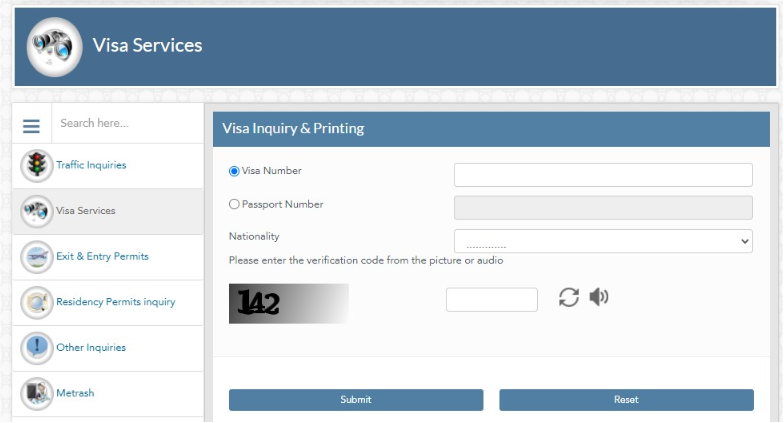
Task: Click the Metrash icon in sidebar
Action: [36, 394]
